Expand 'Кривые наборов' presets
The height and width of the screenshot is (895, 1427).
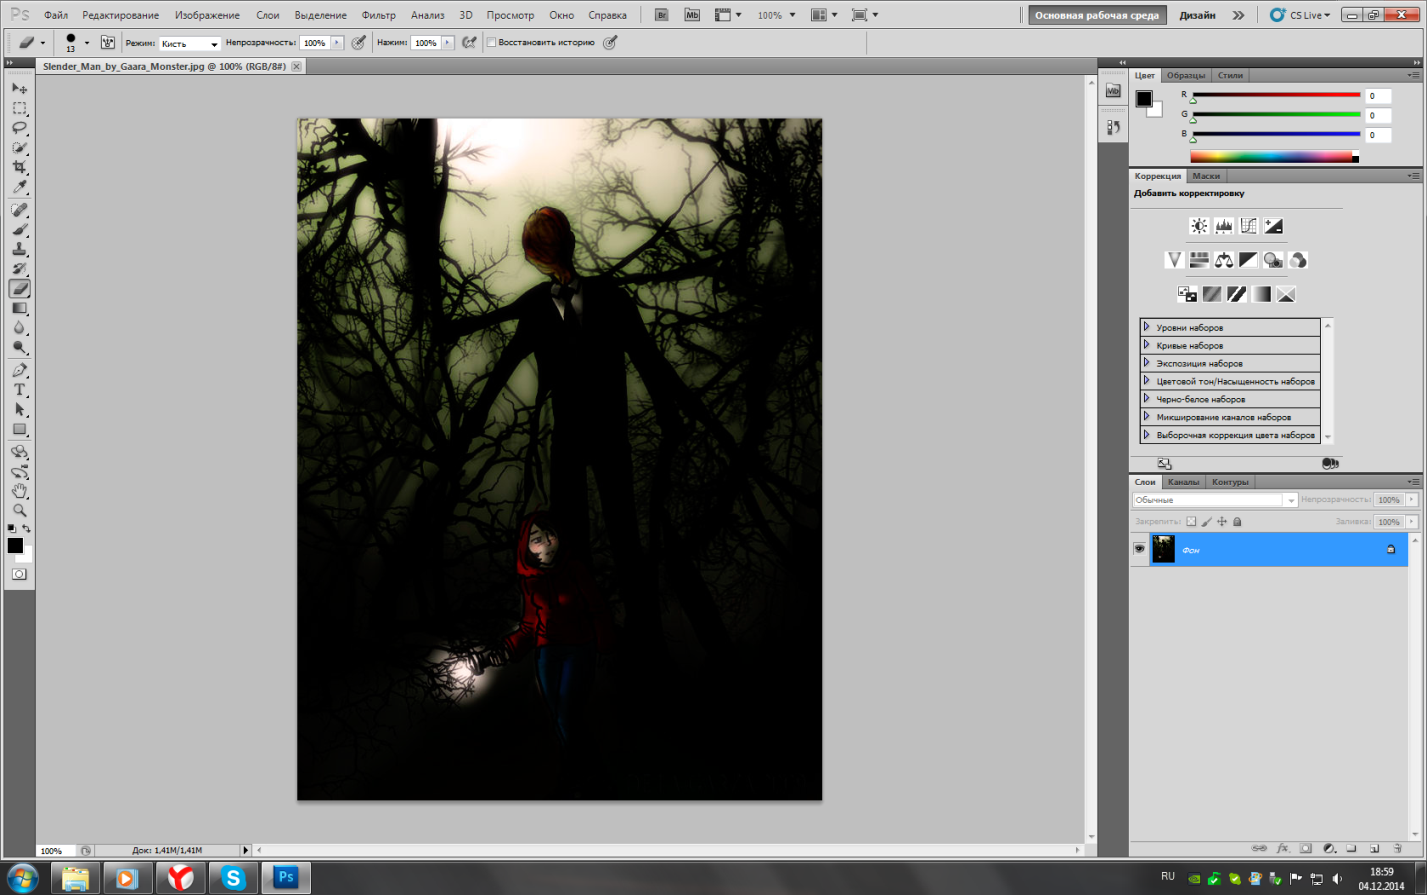click(1146, 345)
